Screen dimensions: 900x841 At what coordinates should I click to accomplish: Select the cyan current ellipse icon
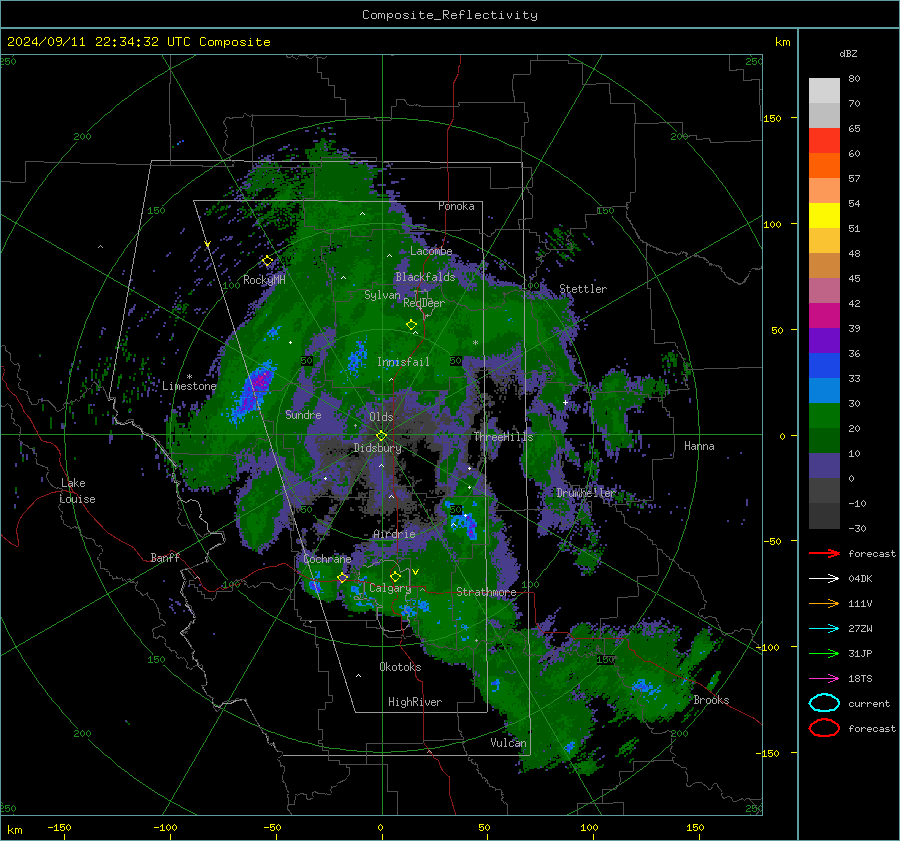point(824,703)
